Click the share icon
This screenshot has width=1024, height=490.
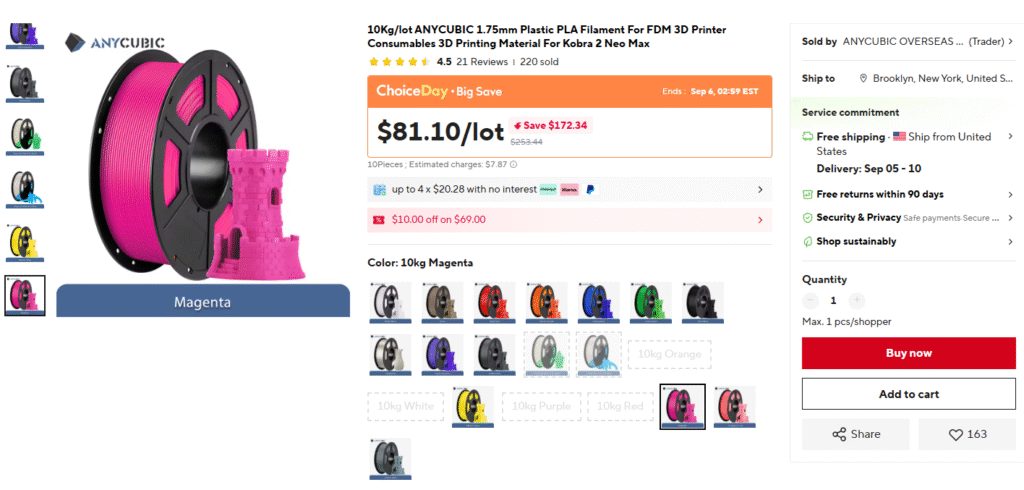coord(839,434)
